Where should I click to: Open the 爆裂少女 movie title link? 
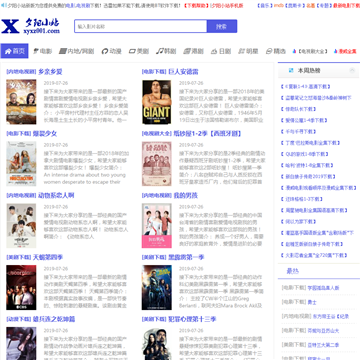[x=45, y=134]
